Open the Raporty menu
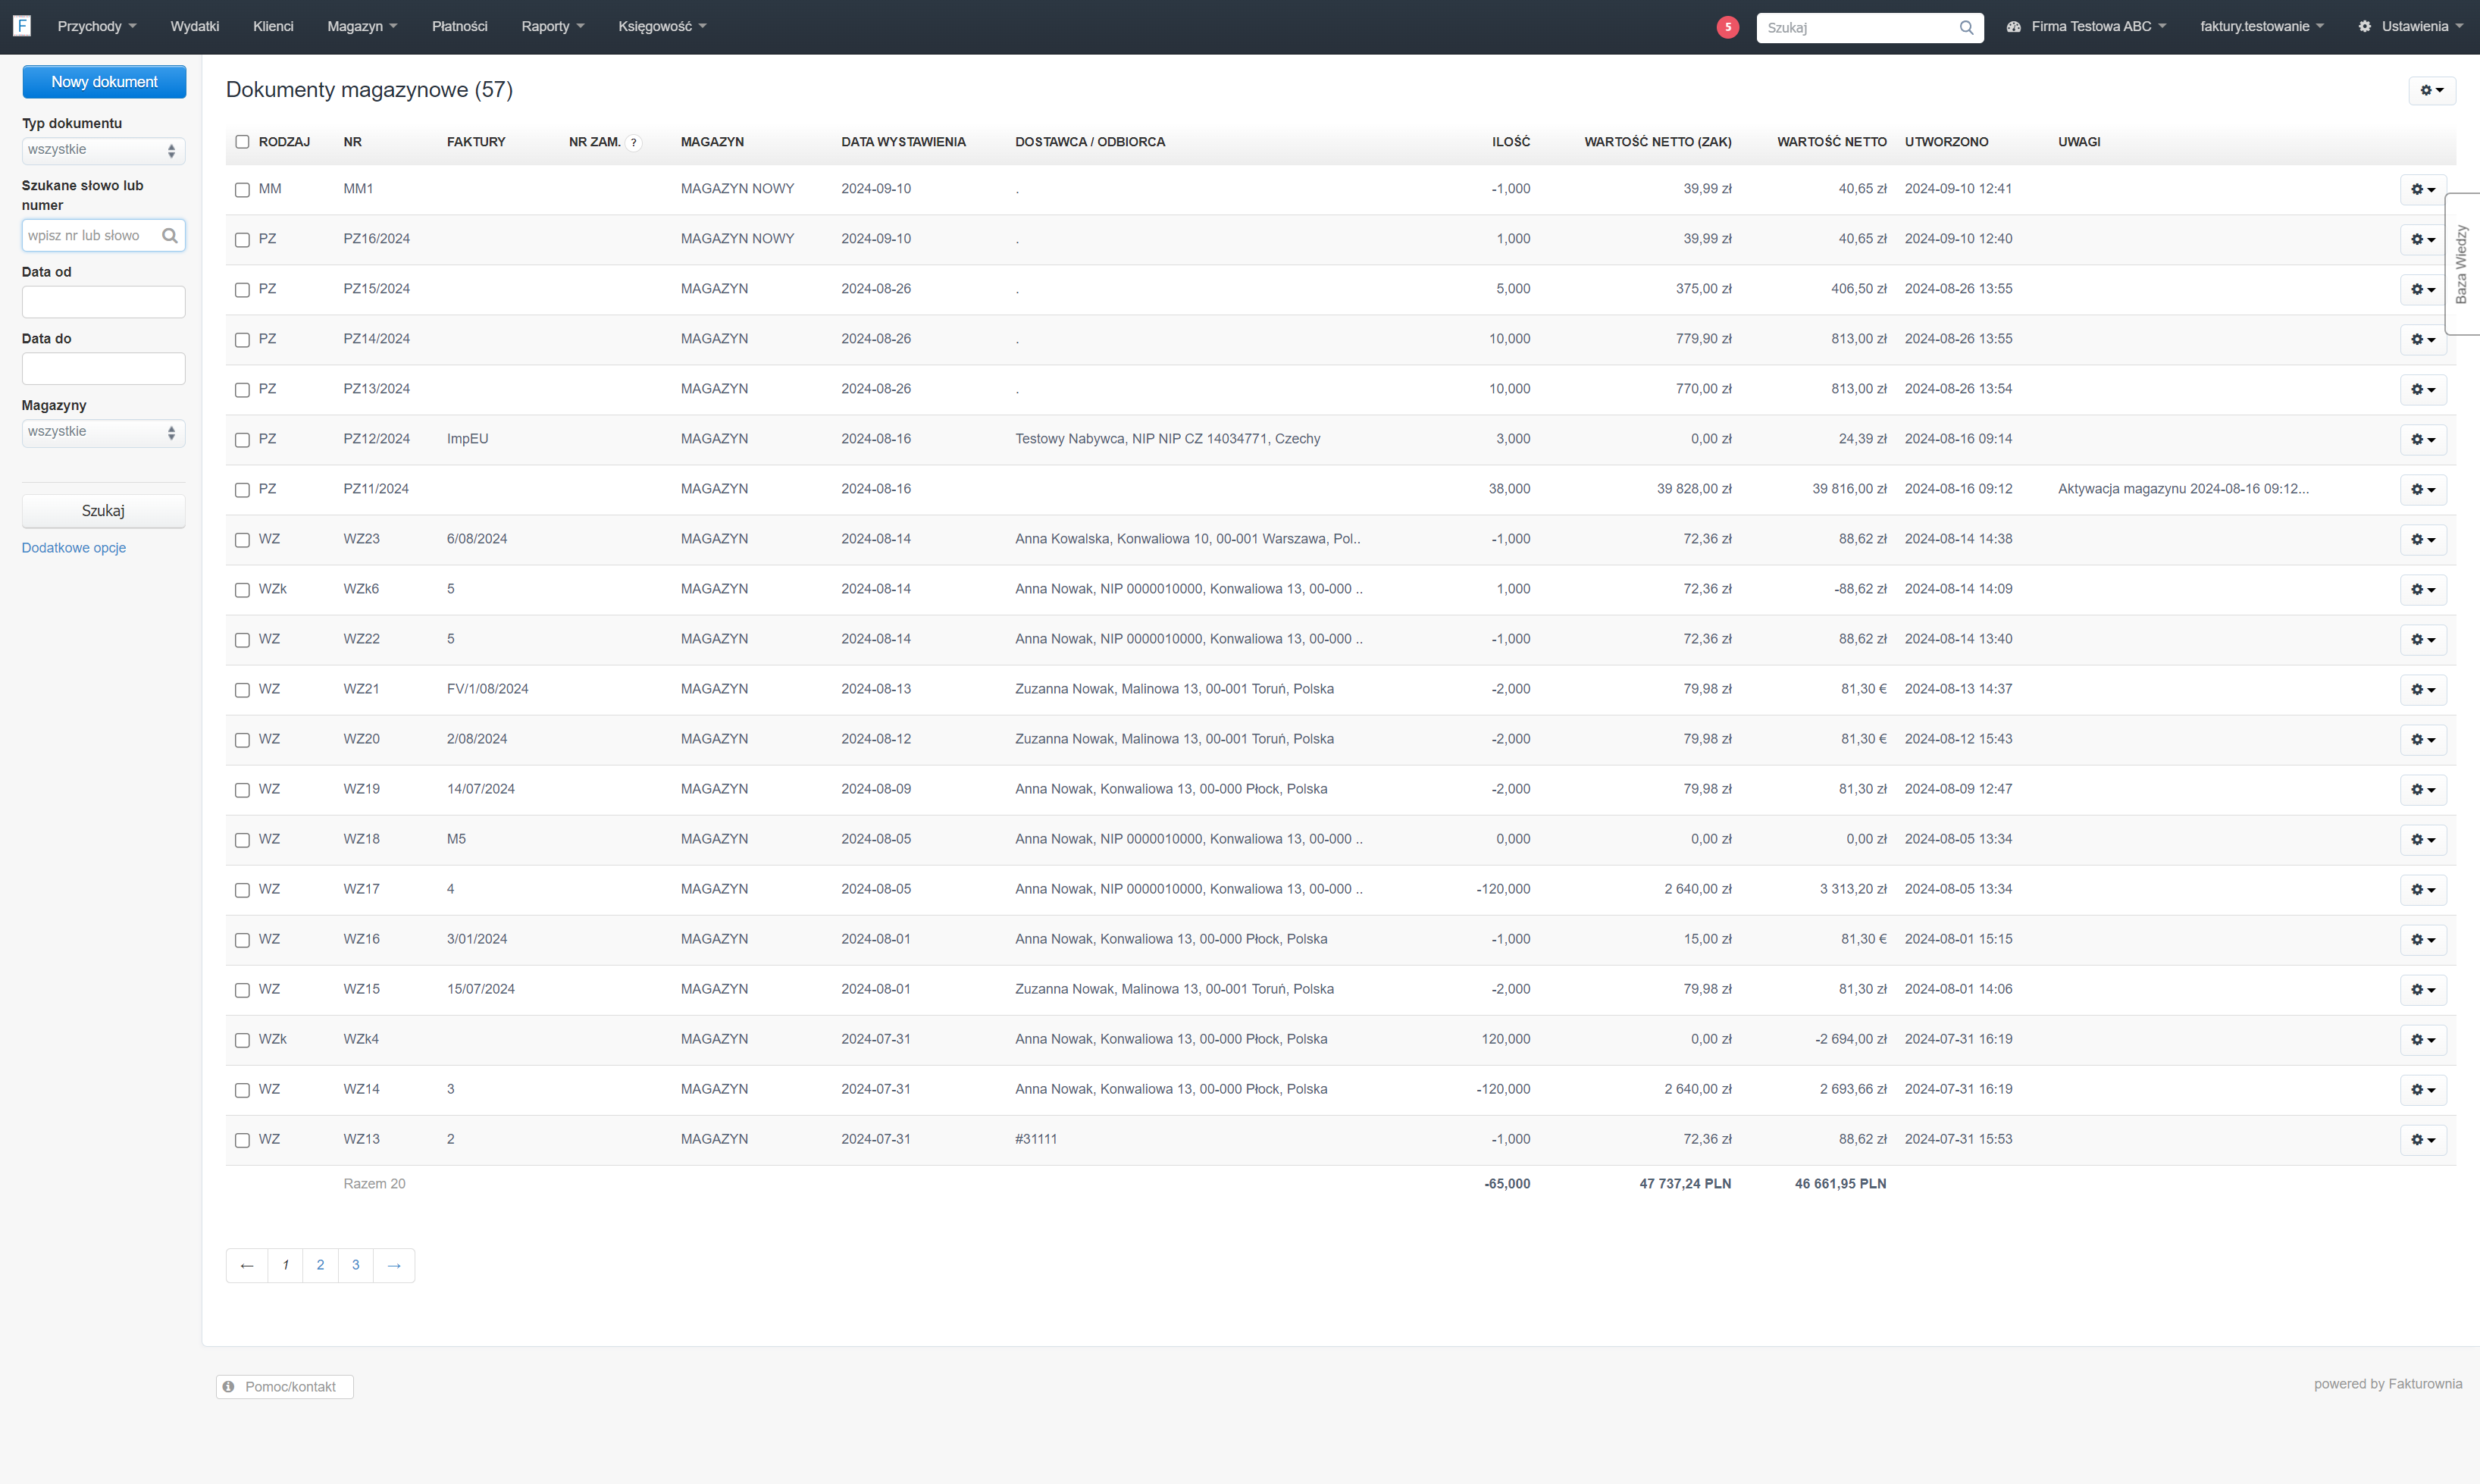The image size is (2480, 1484). (553, 27)
